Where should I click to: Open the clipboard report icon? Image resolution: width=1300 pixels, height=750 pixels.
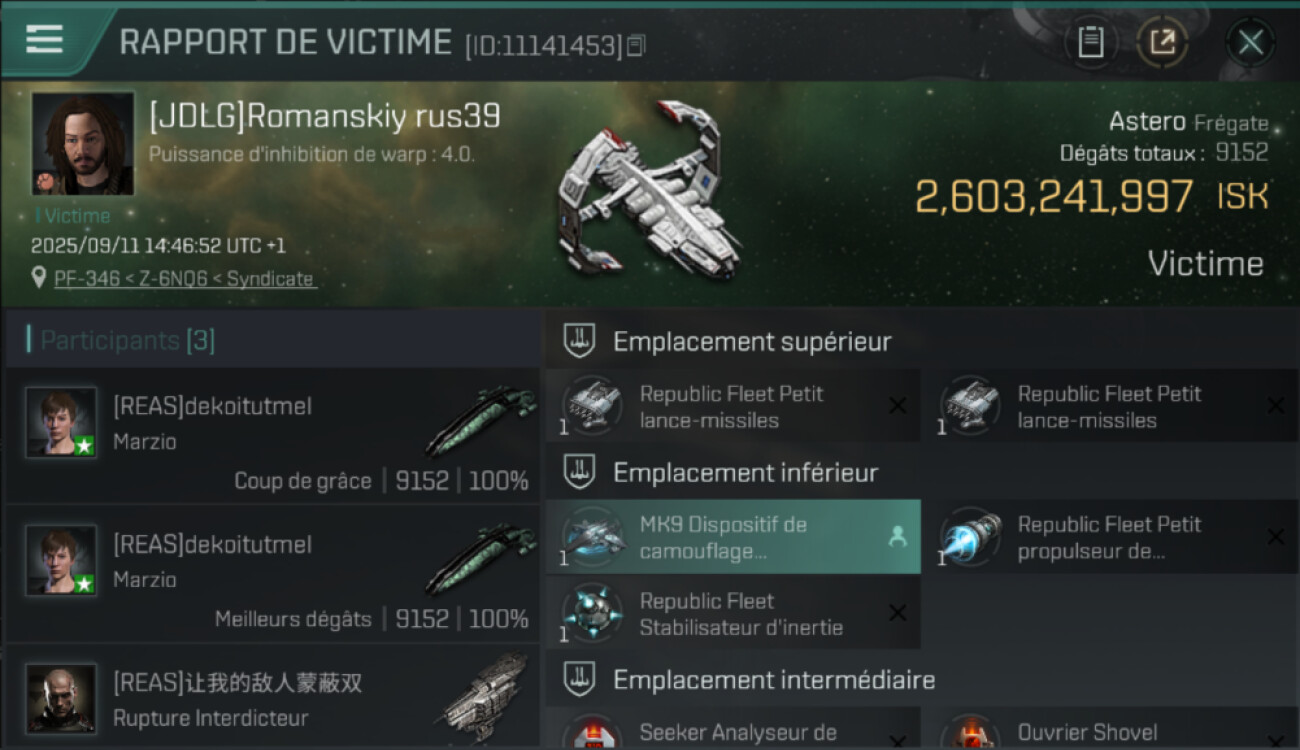pyautogui.click(x=1091, y=43)
